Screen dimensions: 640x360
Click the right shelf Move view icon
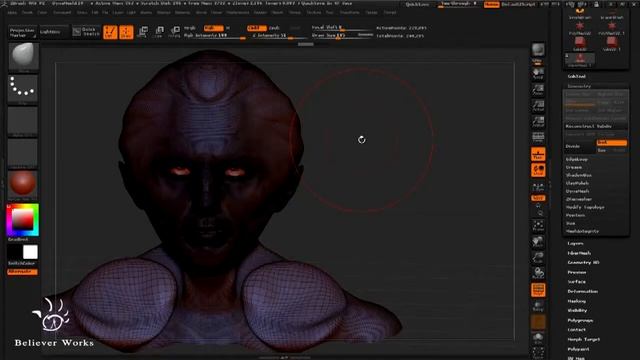538,242
